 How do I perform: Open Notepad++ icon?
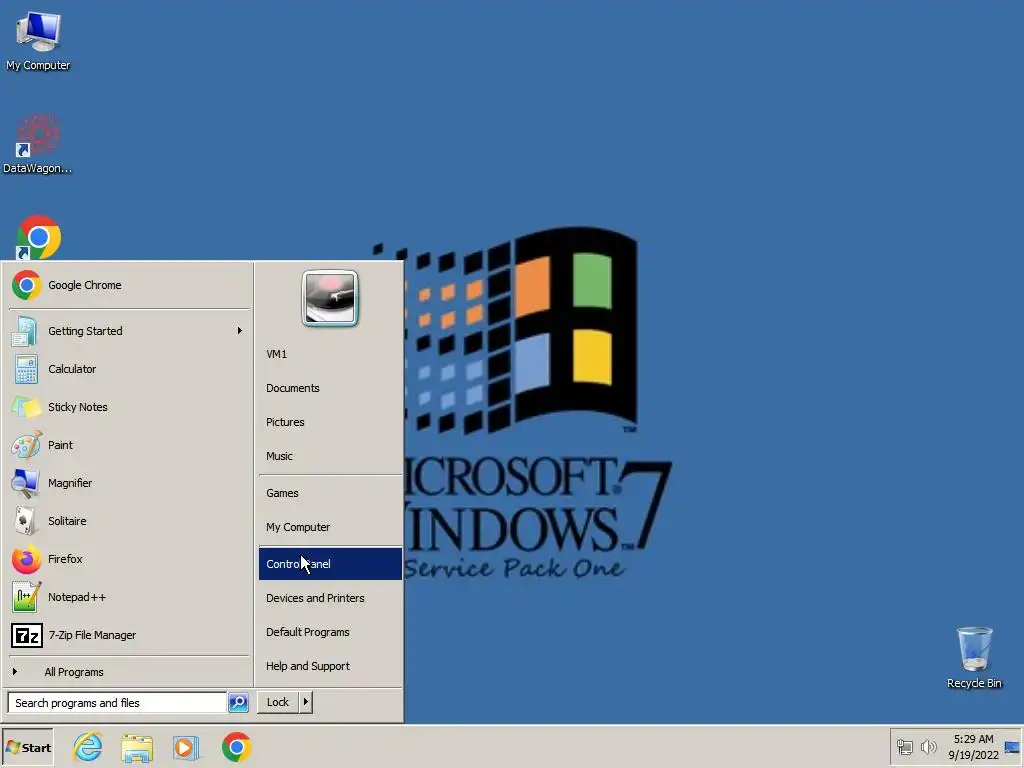(26, 597)
